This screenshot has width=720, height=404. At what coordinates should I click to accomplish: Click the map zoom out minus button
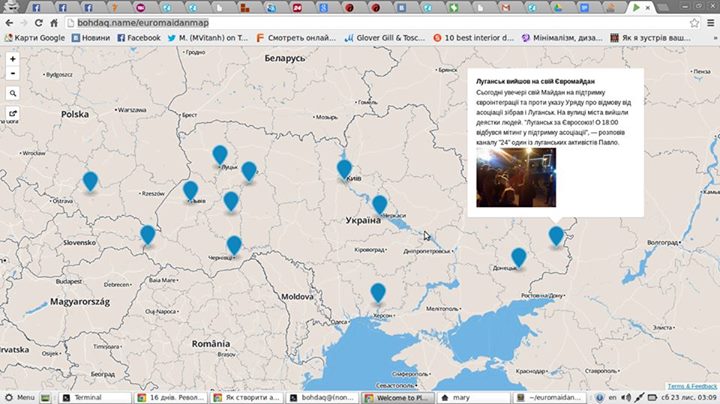click(x=13, y=73)
